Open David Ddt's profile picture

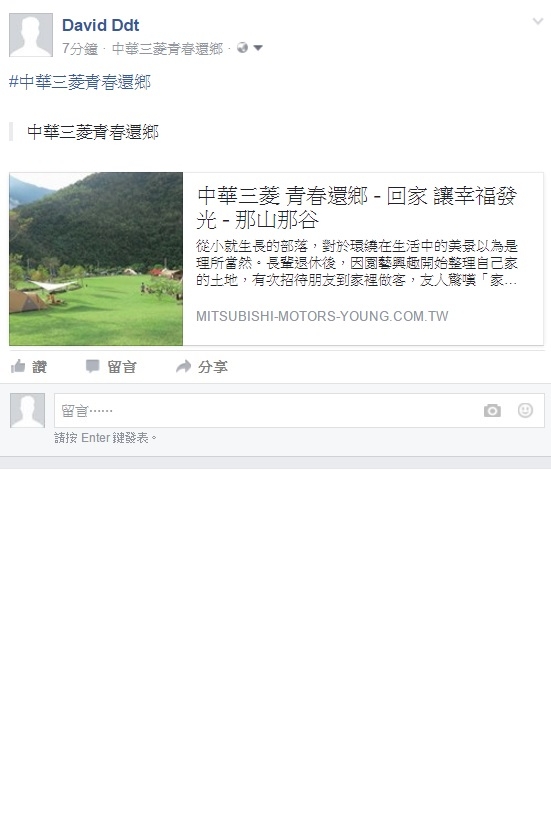pos(31,35)
